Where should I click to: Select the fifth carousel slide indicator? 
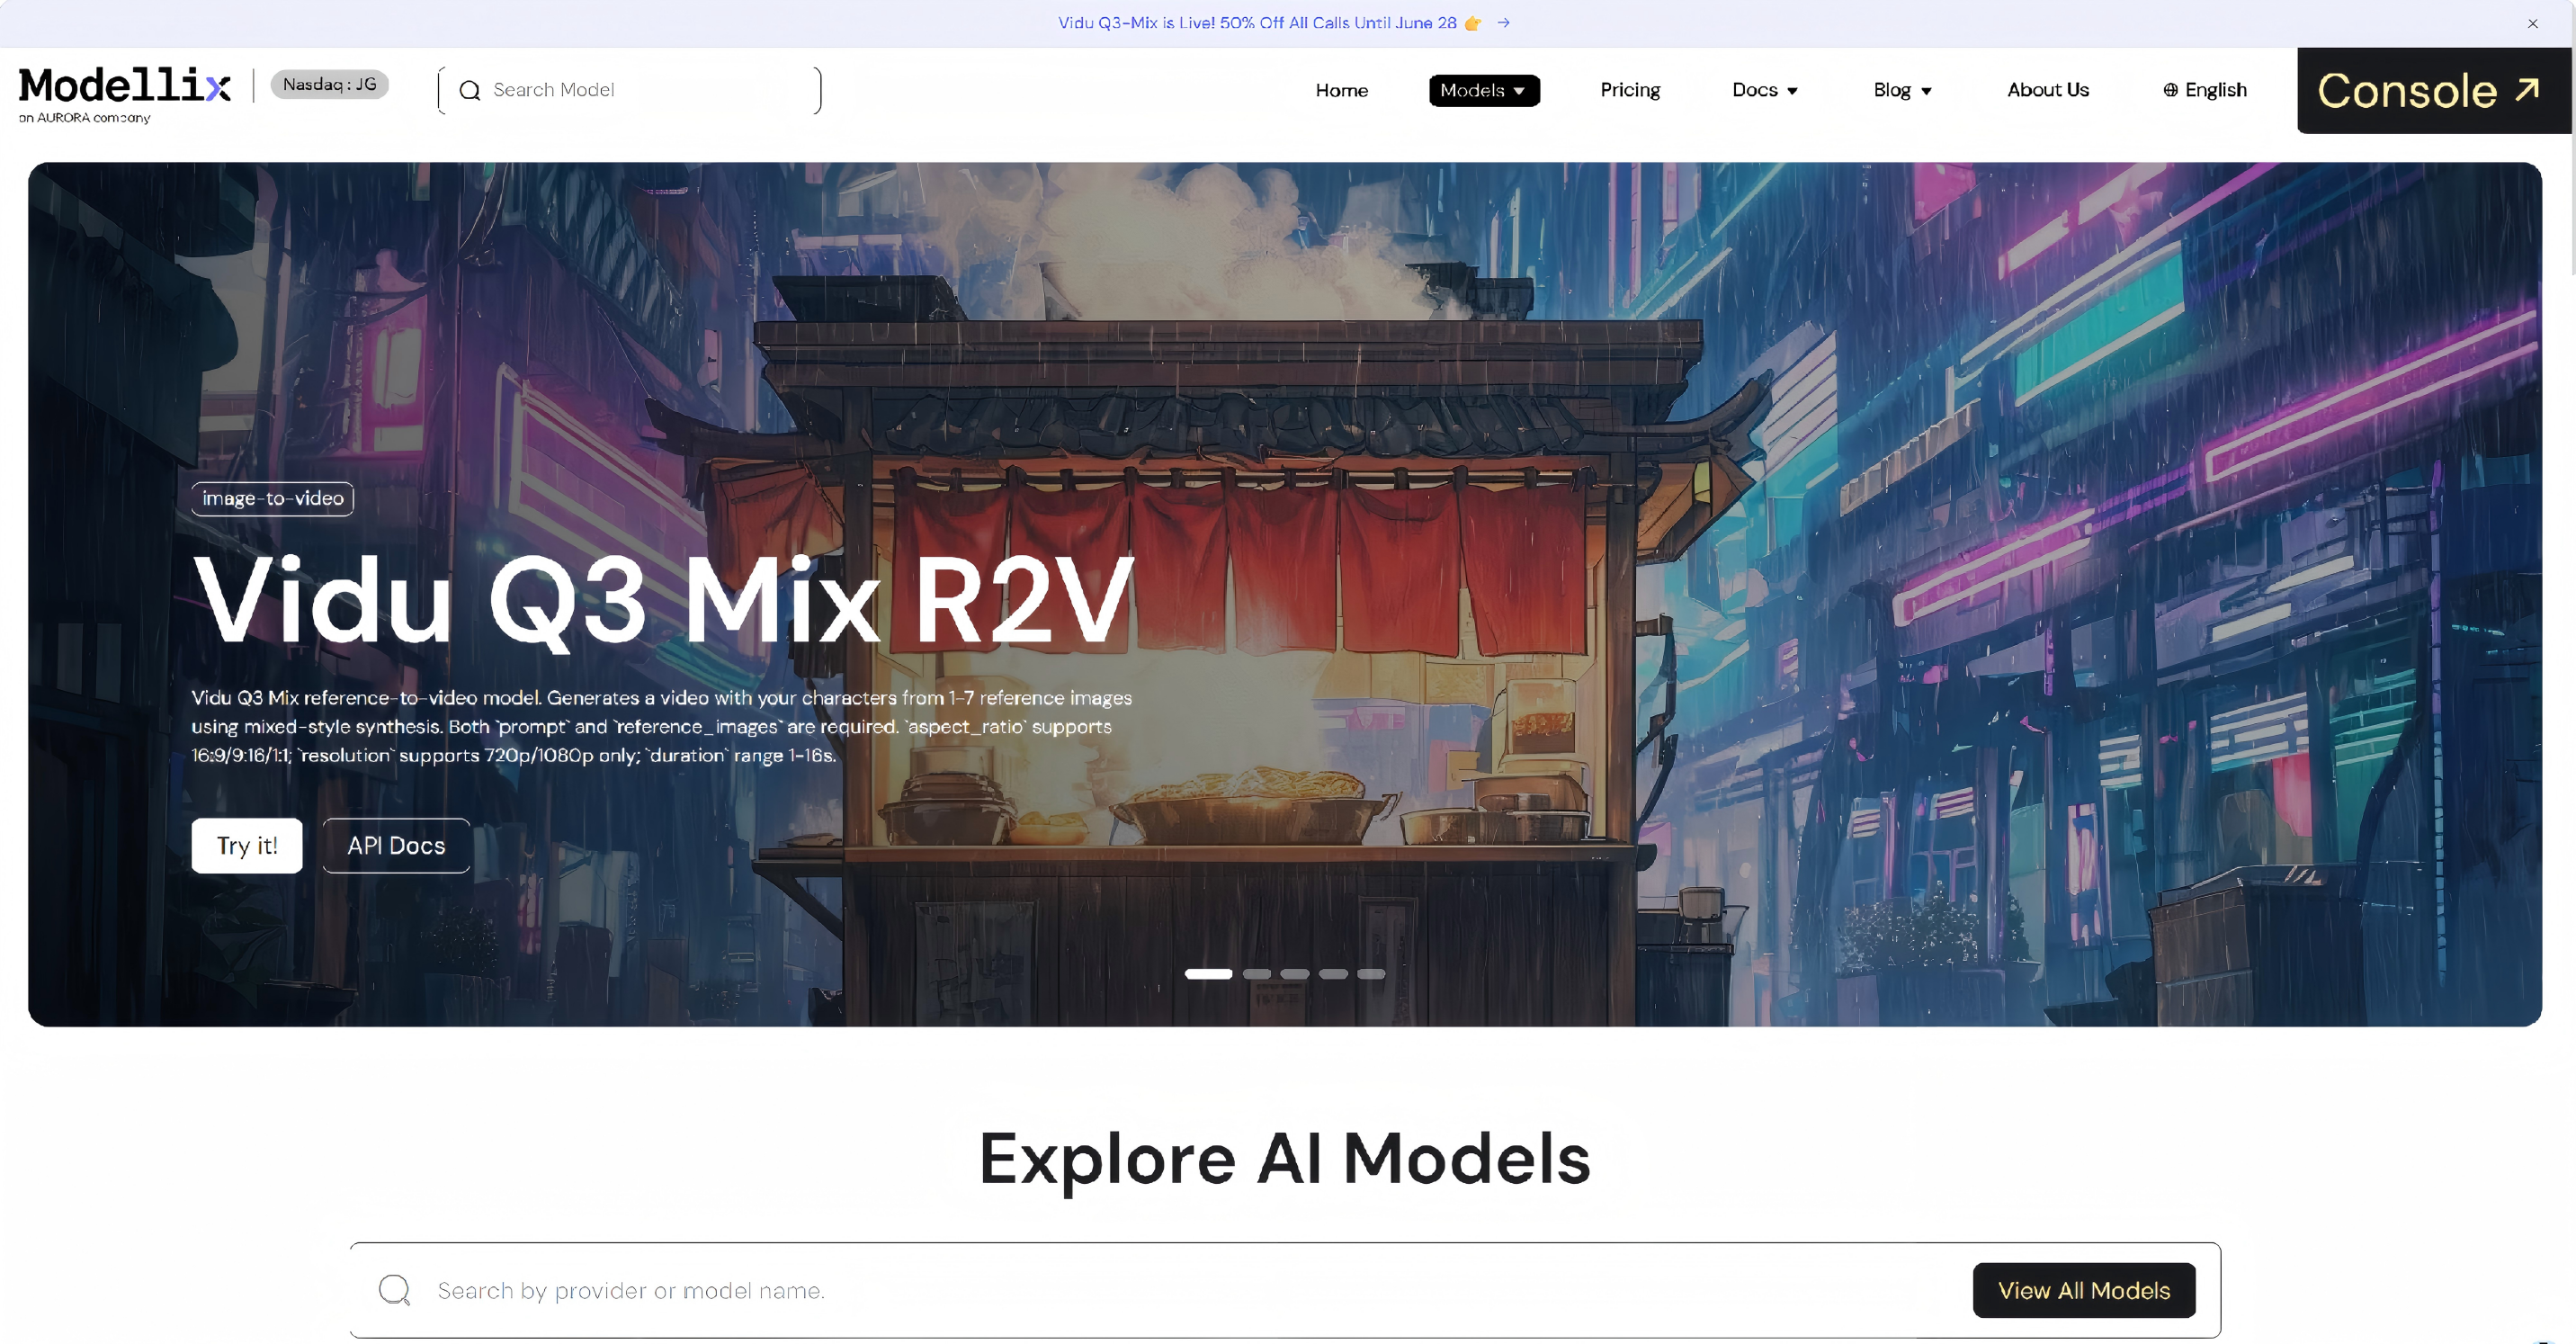pyautogui.click(x=1371, y=974)
